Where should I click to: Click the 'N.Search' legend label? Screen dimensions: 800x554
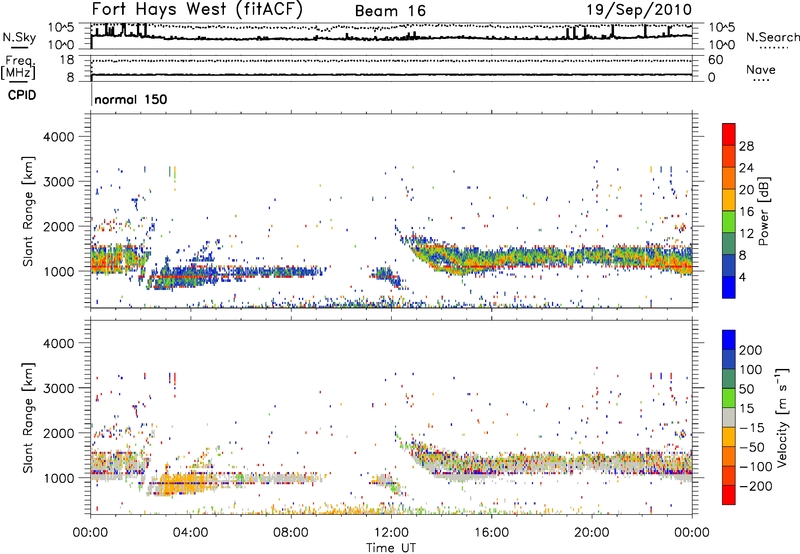click(x=773, y=37)
